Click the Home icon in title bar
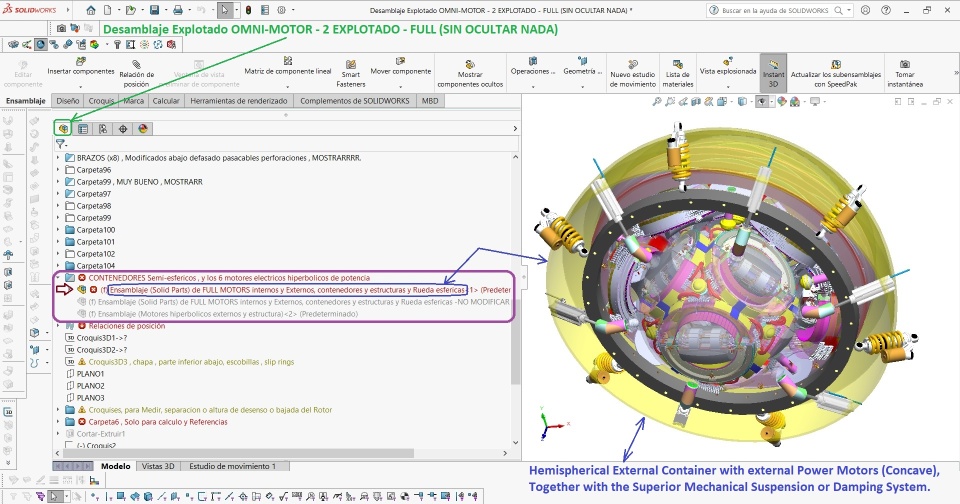Viewport: 960px width, 504px height. point(90,10)
